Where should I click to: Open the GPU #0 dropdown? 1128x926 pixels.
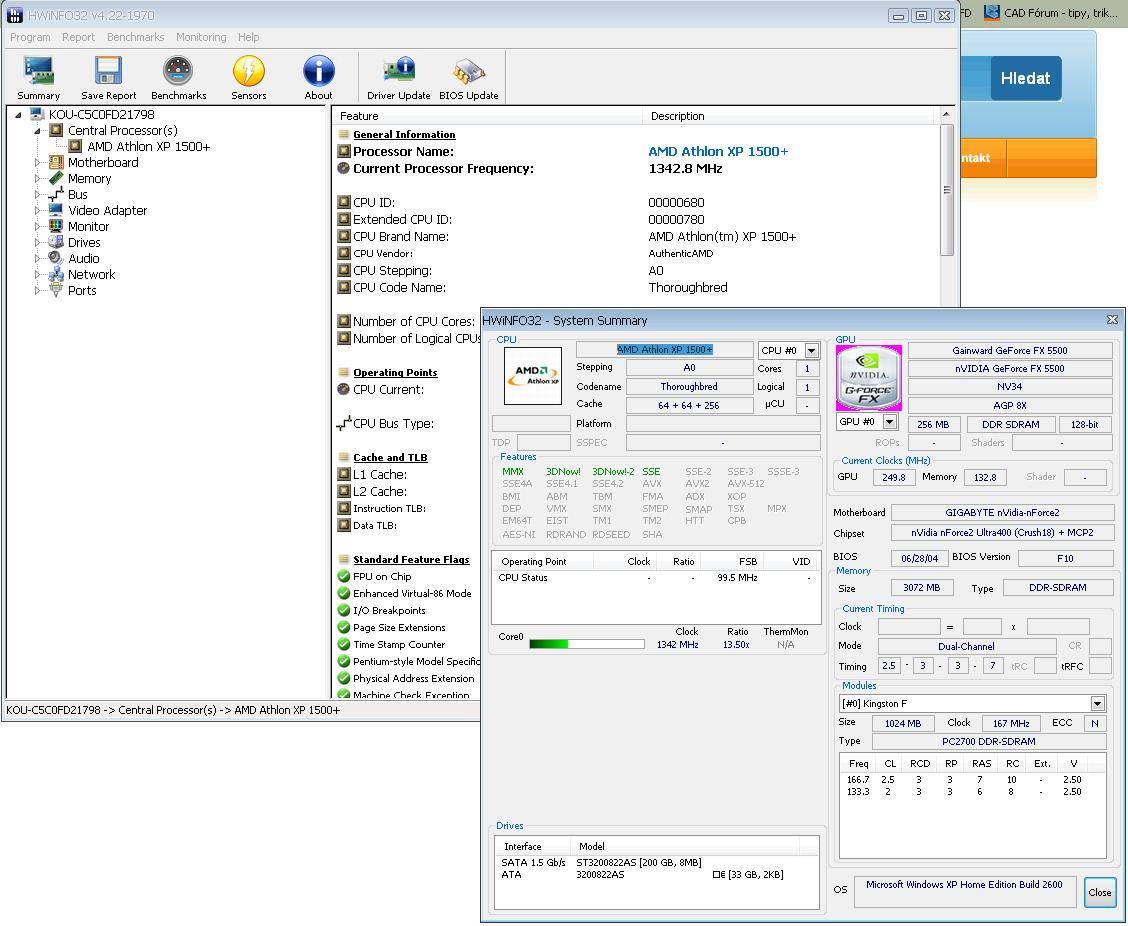pyautogui.click(x=890, y=422)
